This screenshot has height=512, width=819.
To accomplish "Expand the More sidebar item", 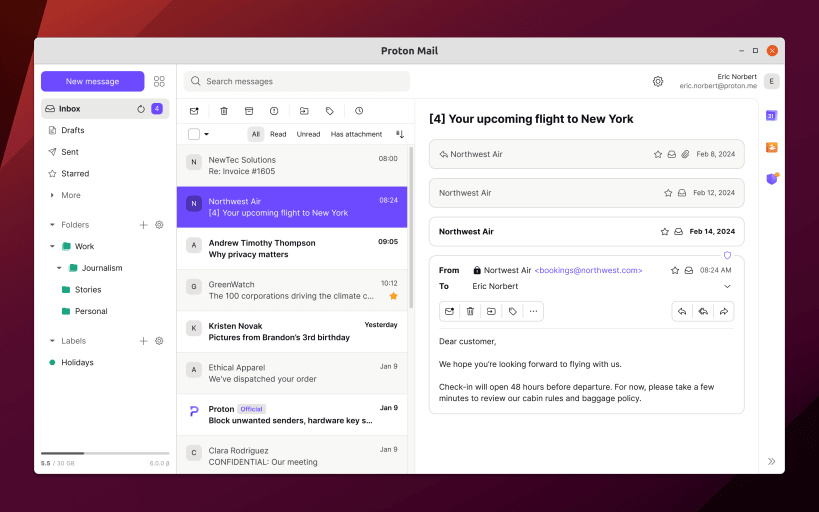I will (x=52, y=195).
